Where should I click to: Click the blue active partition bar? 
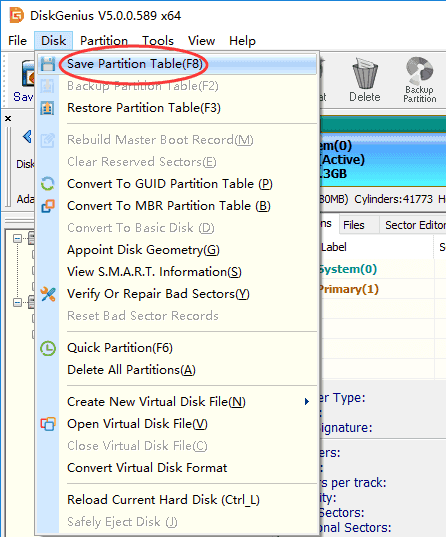tap(383, 159)
